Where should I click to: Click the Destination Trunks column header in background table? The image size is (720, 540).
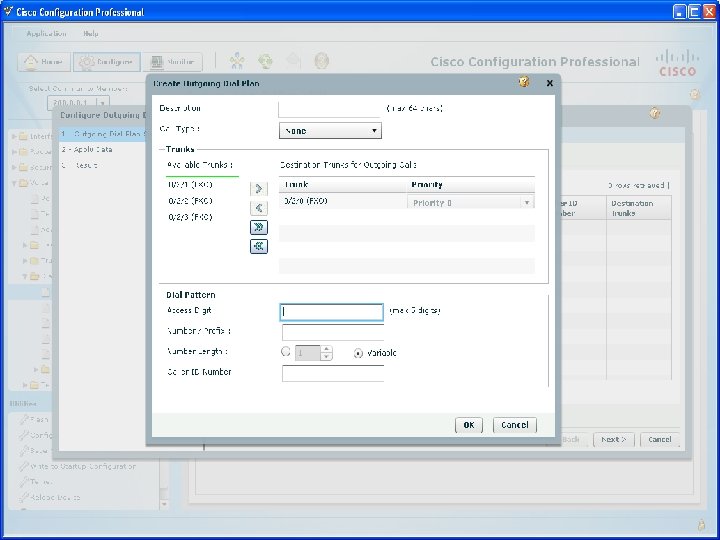tap(639, 208)
